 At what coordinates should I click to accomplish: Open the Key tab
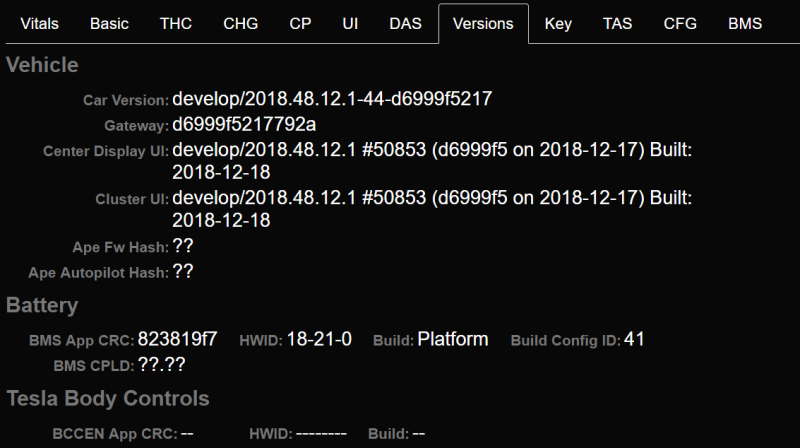click(558, 24)
